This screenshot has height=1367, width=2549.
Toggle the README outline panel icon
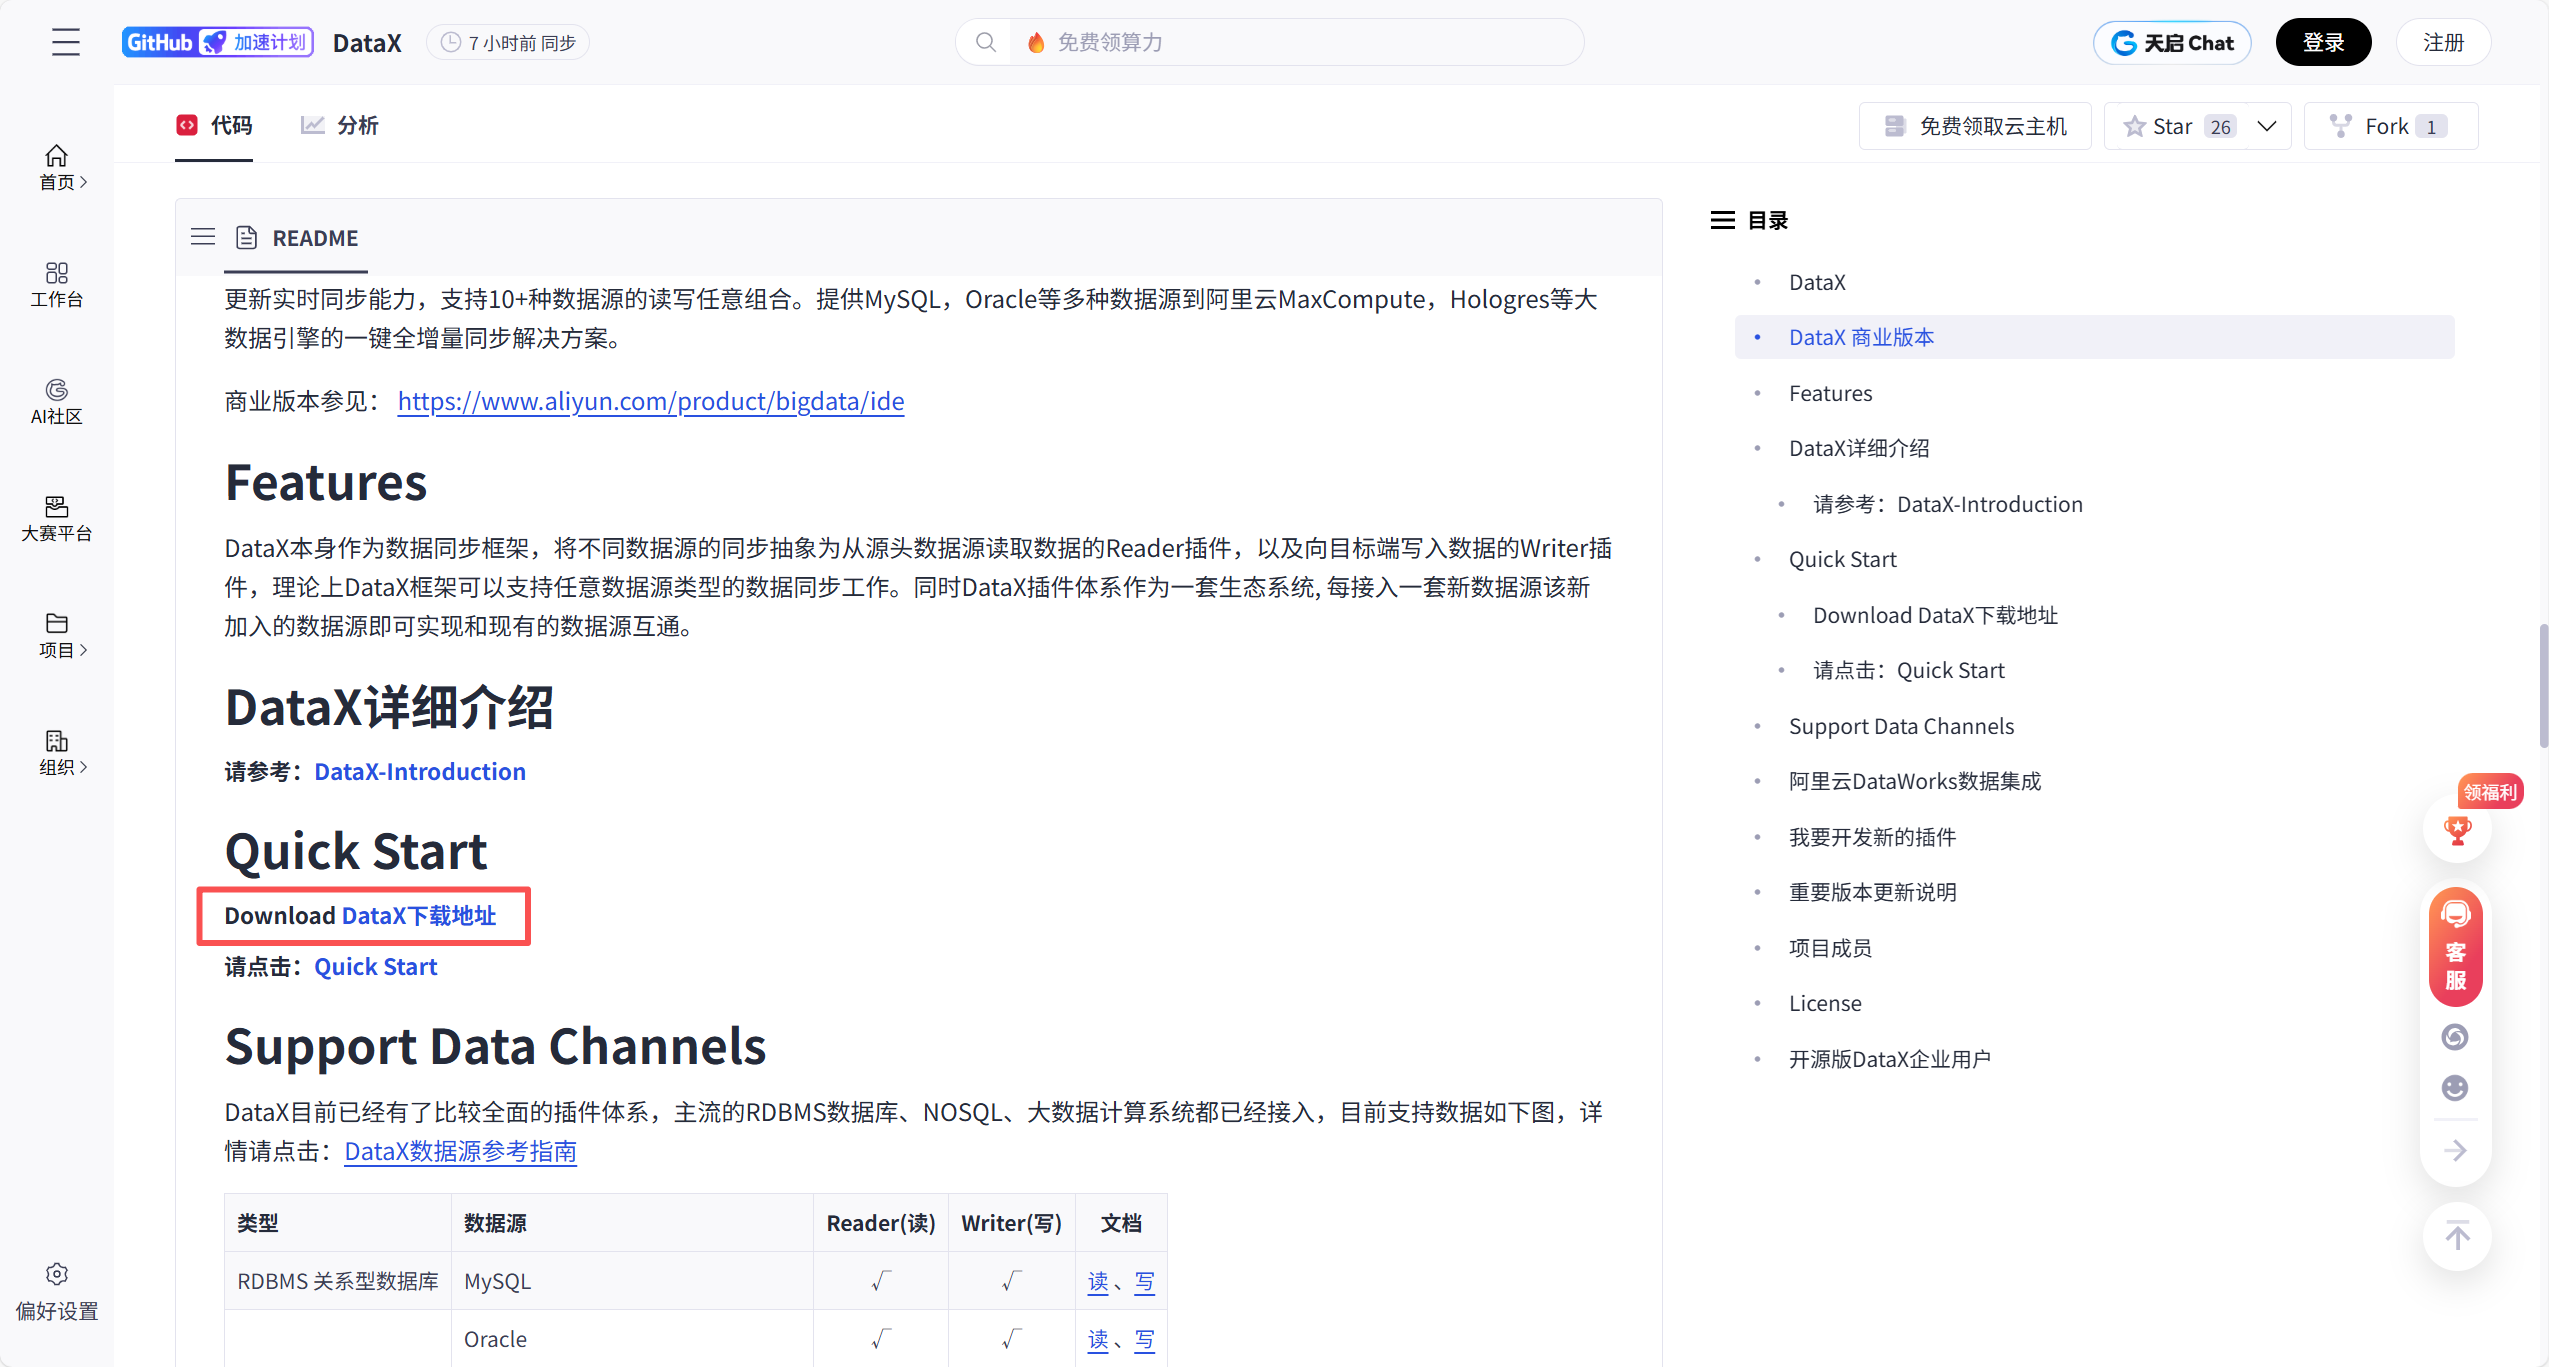pos(203,237)
